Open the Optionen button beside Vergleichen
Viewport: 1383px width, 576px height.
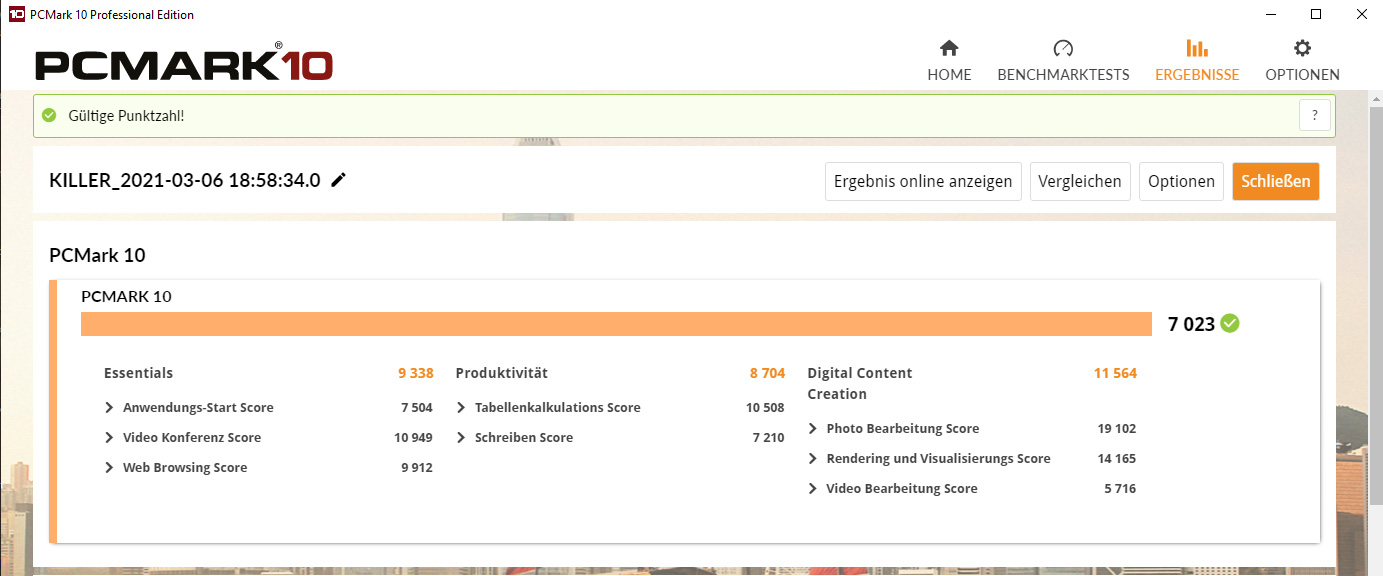click(1181, 181)
